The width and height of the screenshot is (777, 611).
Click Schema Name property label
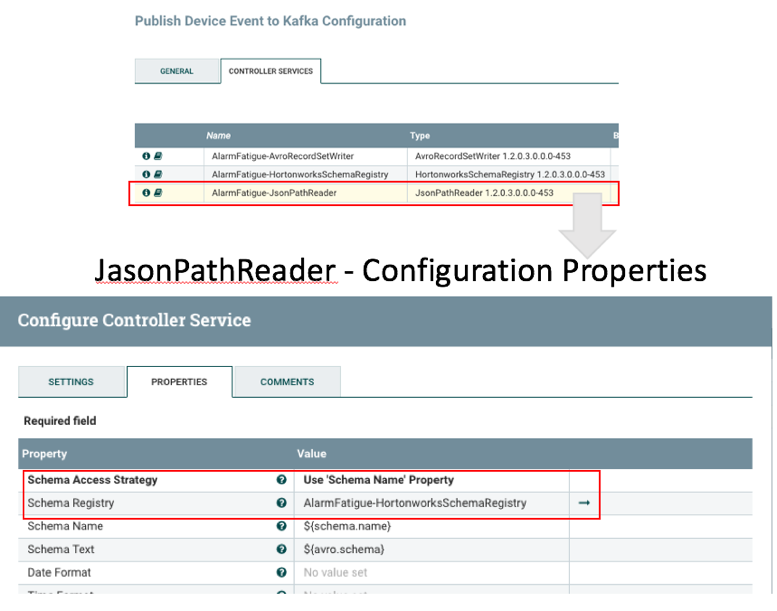click(x=65, y=526)
